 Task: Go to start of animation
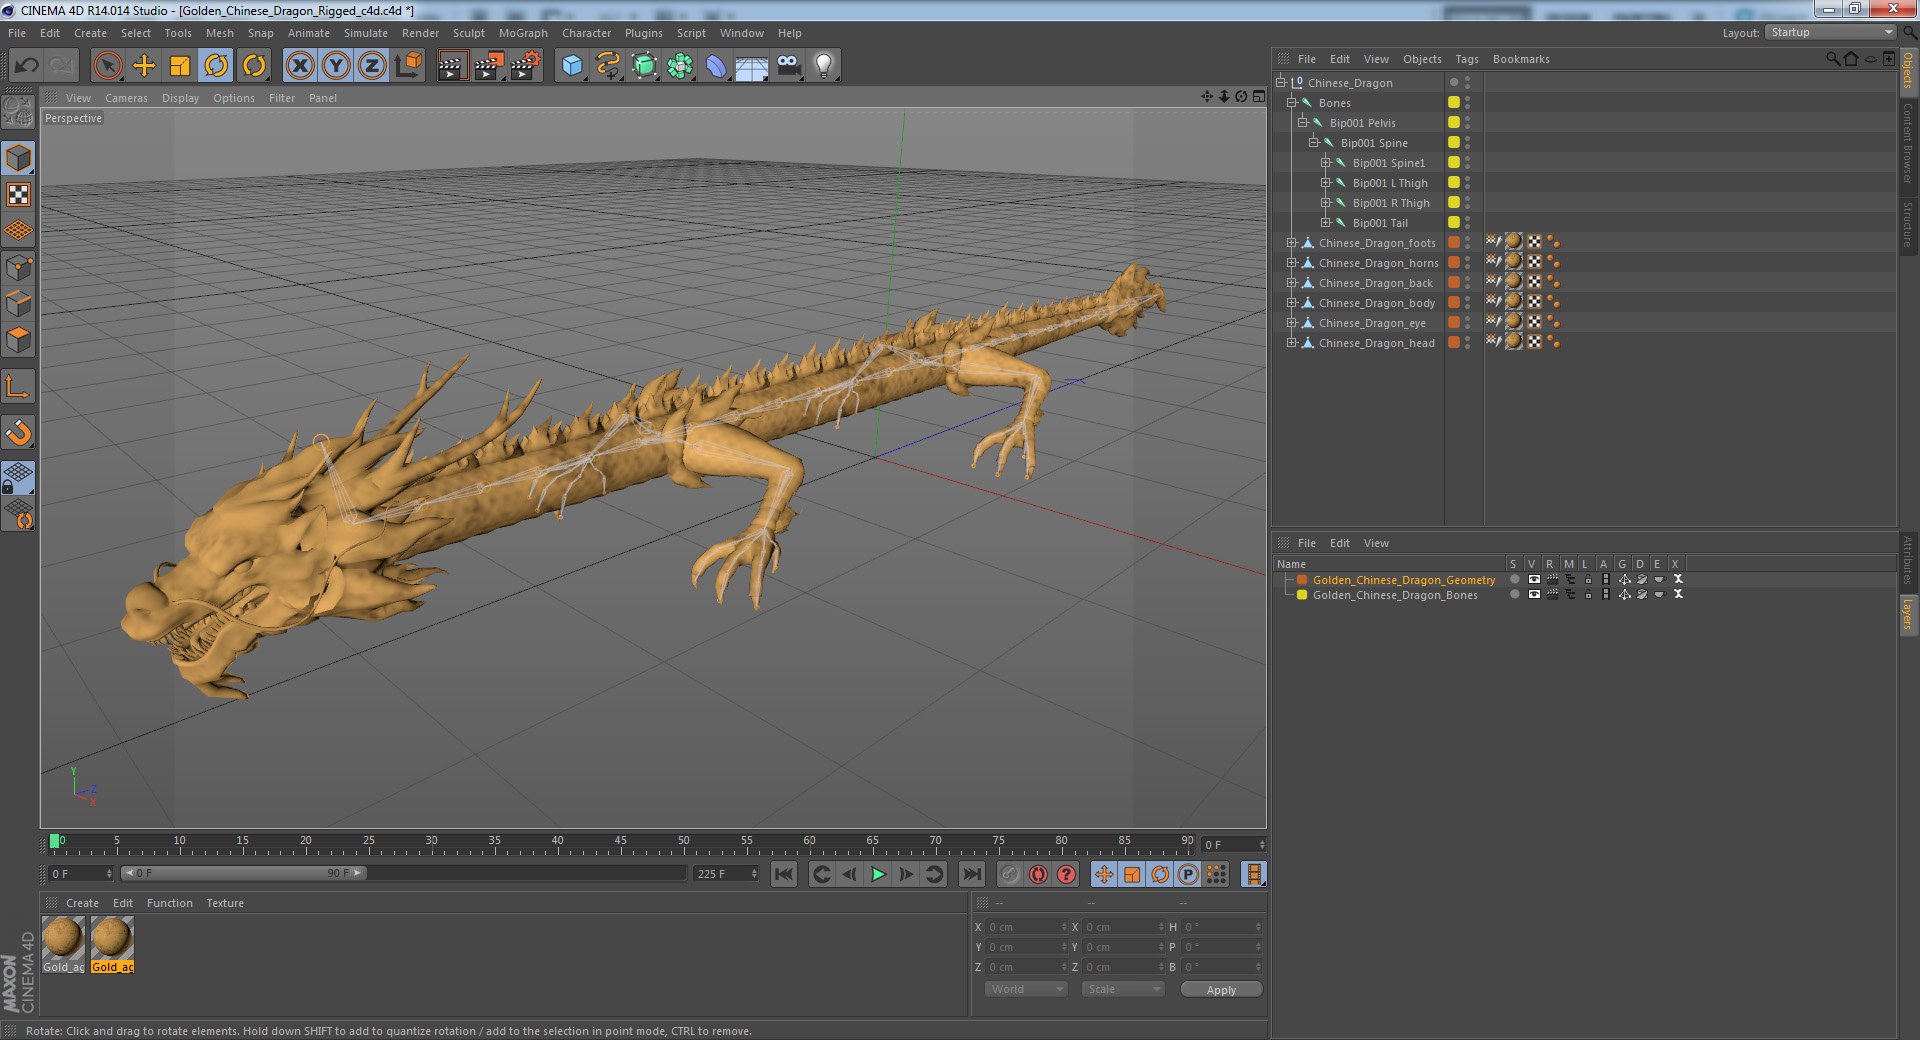784,874
